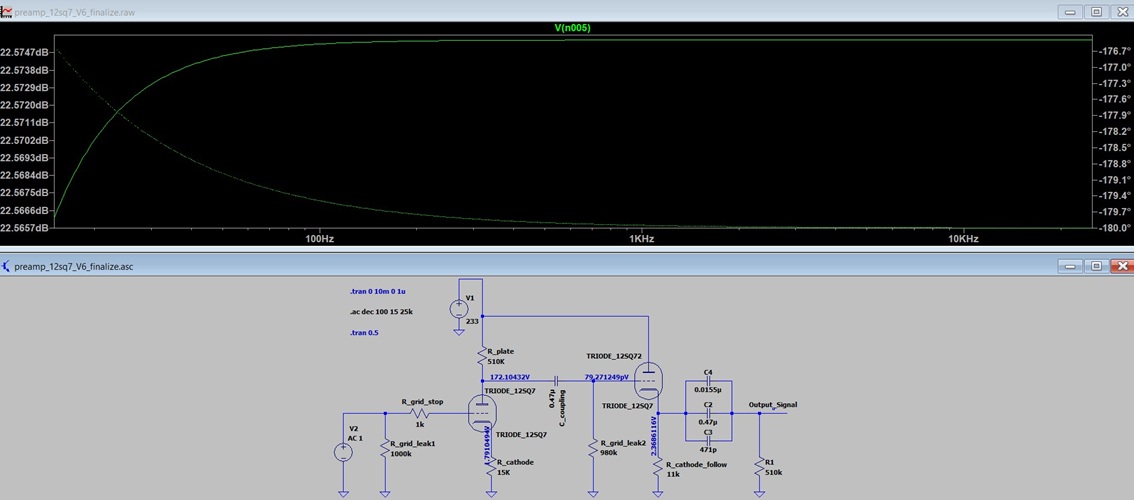Select the first TRIODE_12SQ7 tube symbol
The image size is (1134, 500).
coord(484,412)
